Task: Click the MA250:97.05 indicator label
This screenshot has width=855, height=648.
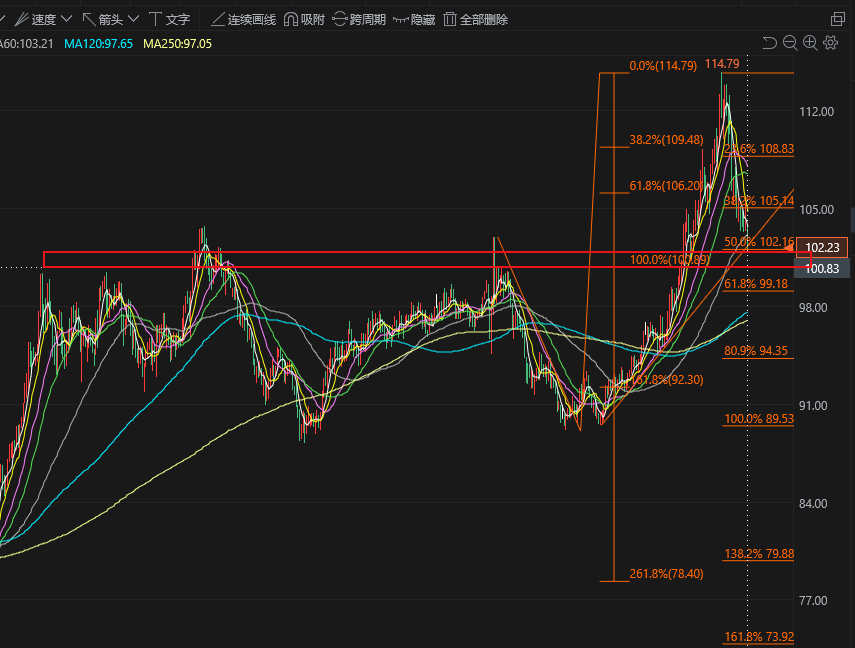Action: (177, 44)
